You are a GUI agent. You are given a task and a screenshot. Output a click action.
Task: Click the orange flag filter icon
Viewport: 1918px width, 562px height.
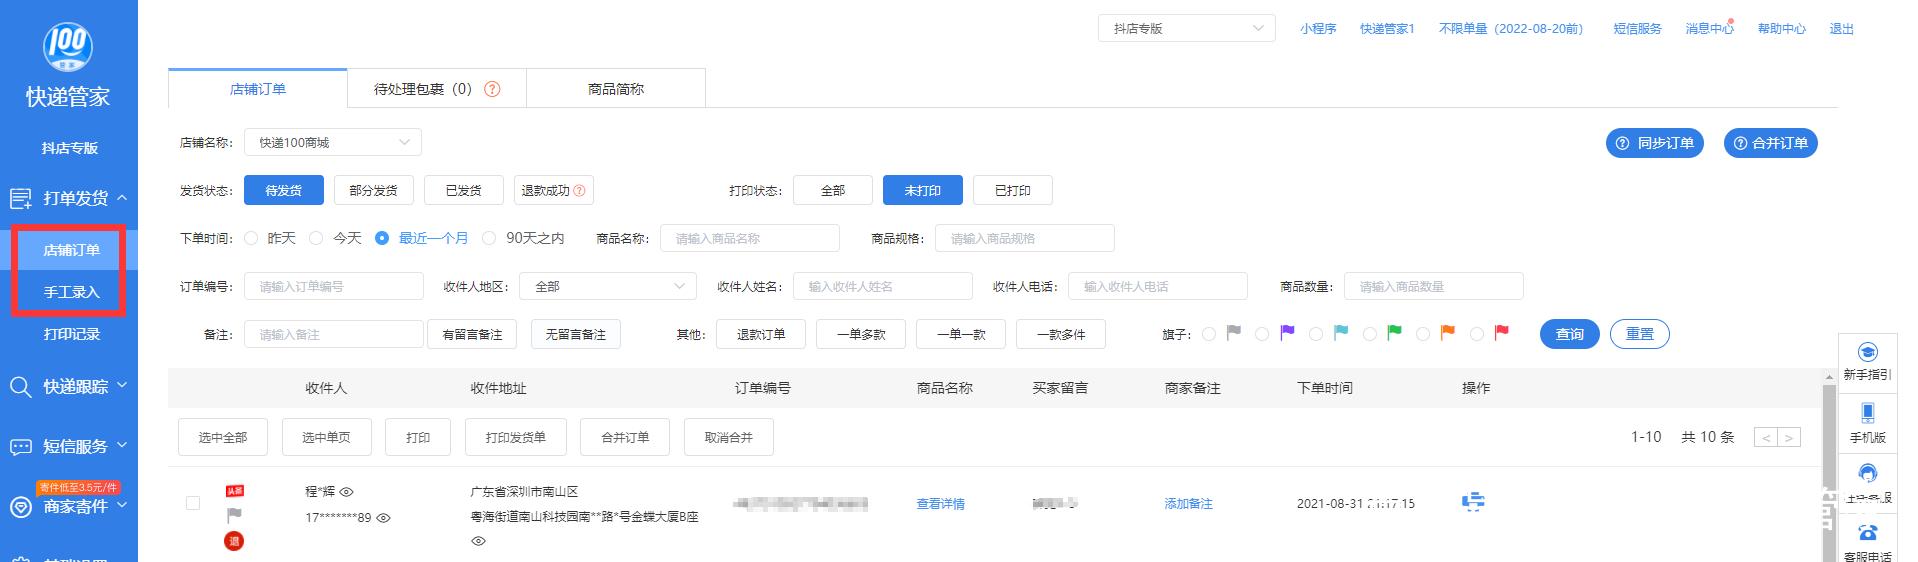point(1448,332)
